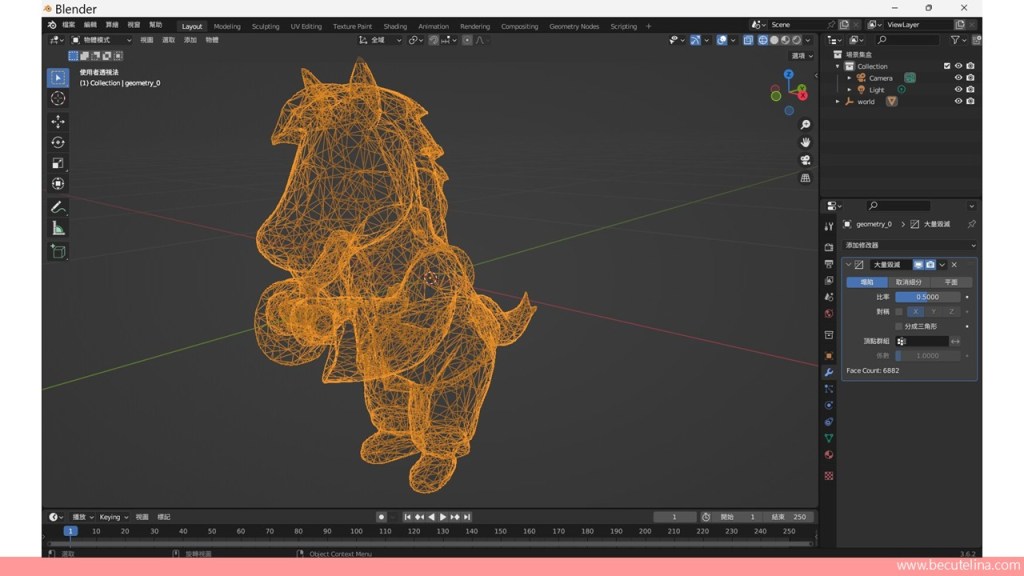Choose the 取消細分 un-subdivide button
This screenshot has width=1024, height=576.
coord(909,282)
